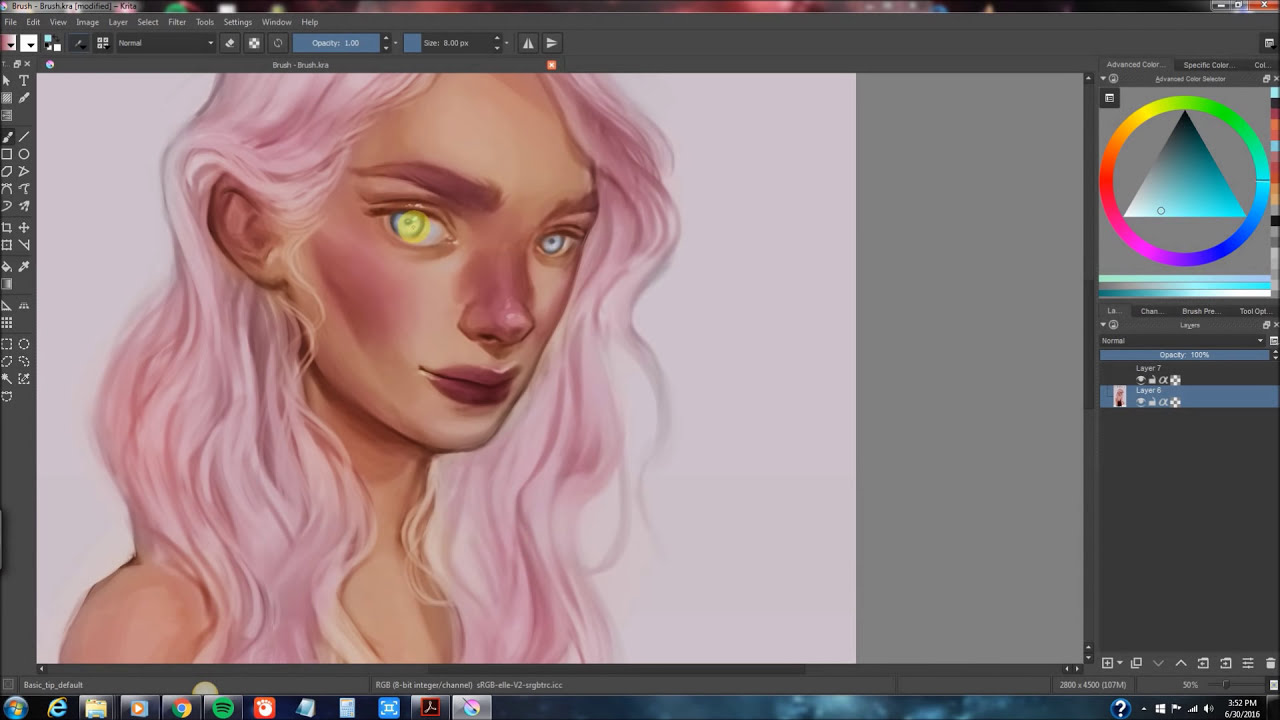This screenshot has height=720, width=1280.
Task: Select the Ellipse tool
Action: click(x=24, y=154)
